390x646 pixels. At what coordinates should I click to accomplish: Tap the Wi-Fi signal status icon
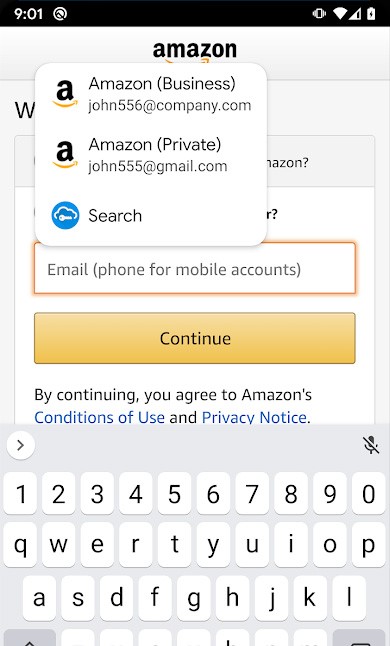[x=341, y=14]
